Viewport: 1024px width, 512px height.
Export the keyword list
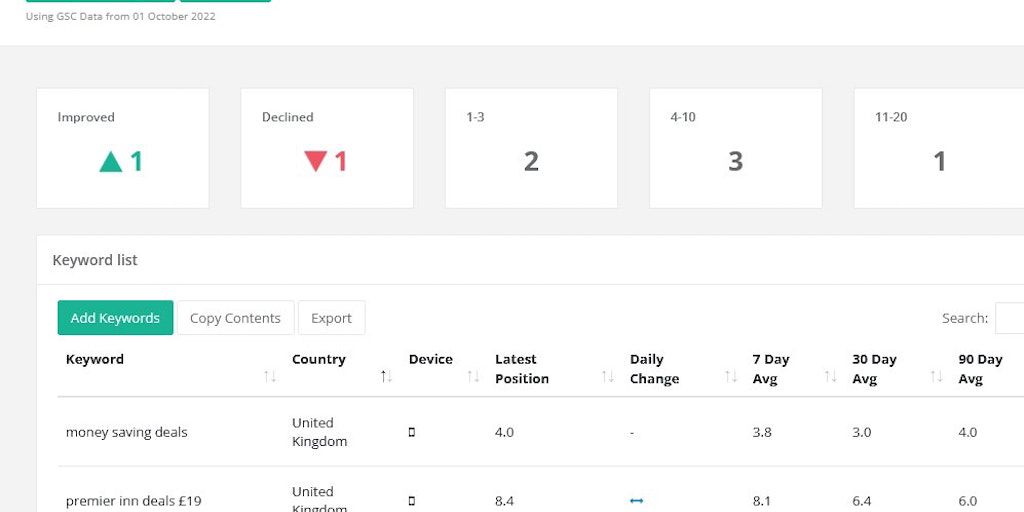click(x=331, y=318)
